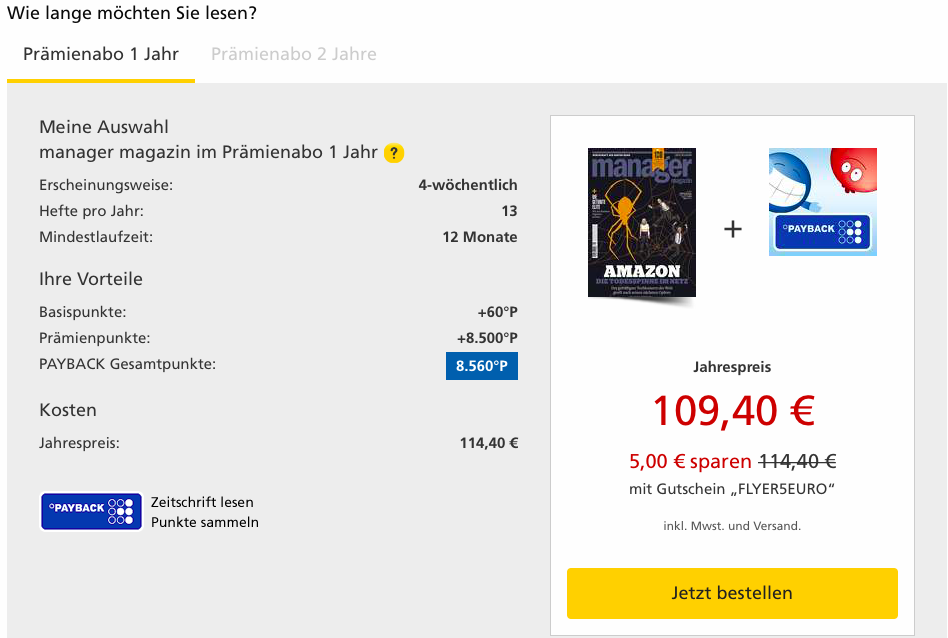948x638 pixels.
Task: Switch to the Prämienabo 2 Jahre tab
Action: coord(293,54)
